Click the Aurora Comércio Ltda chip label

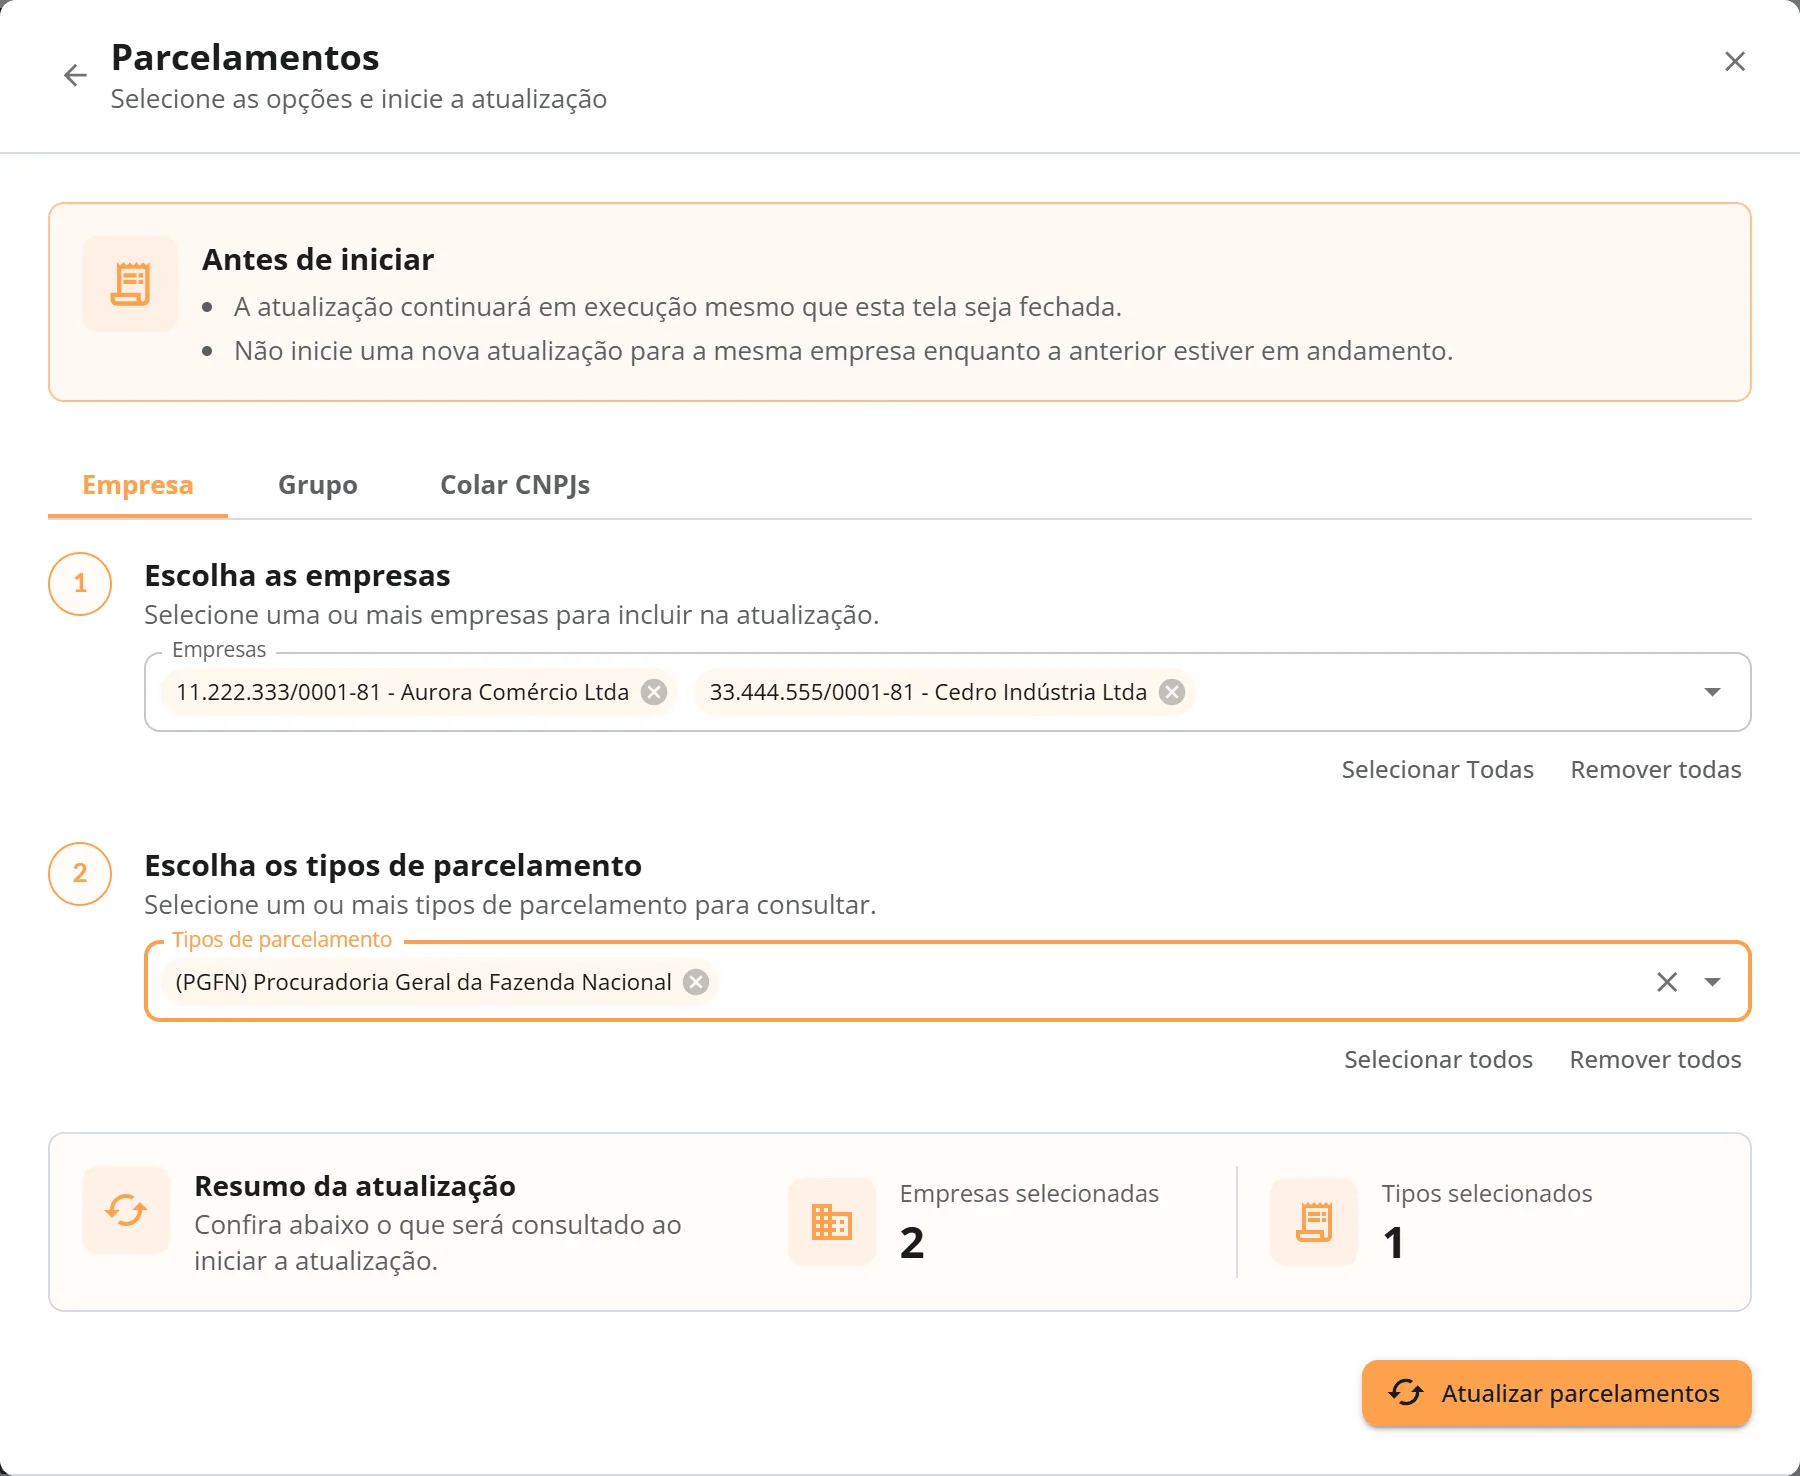tap(402, 692)
